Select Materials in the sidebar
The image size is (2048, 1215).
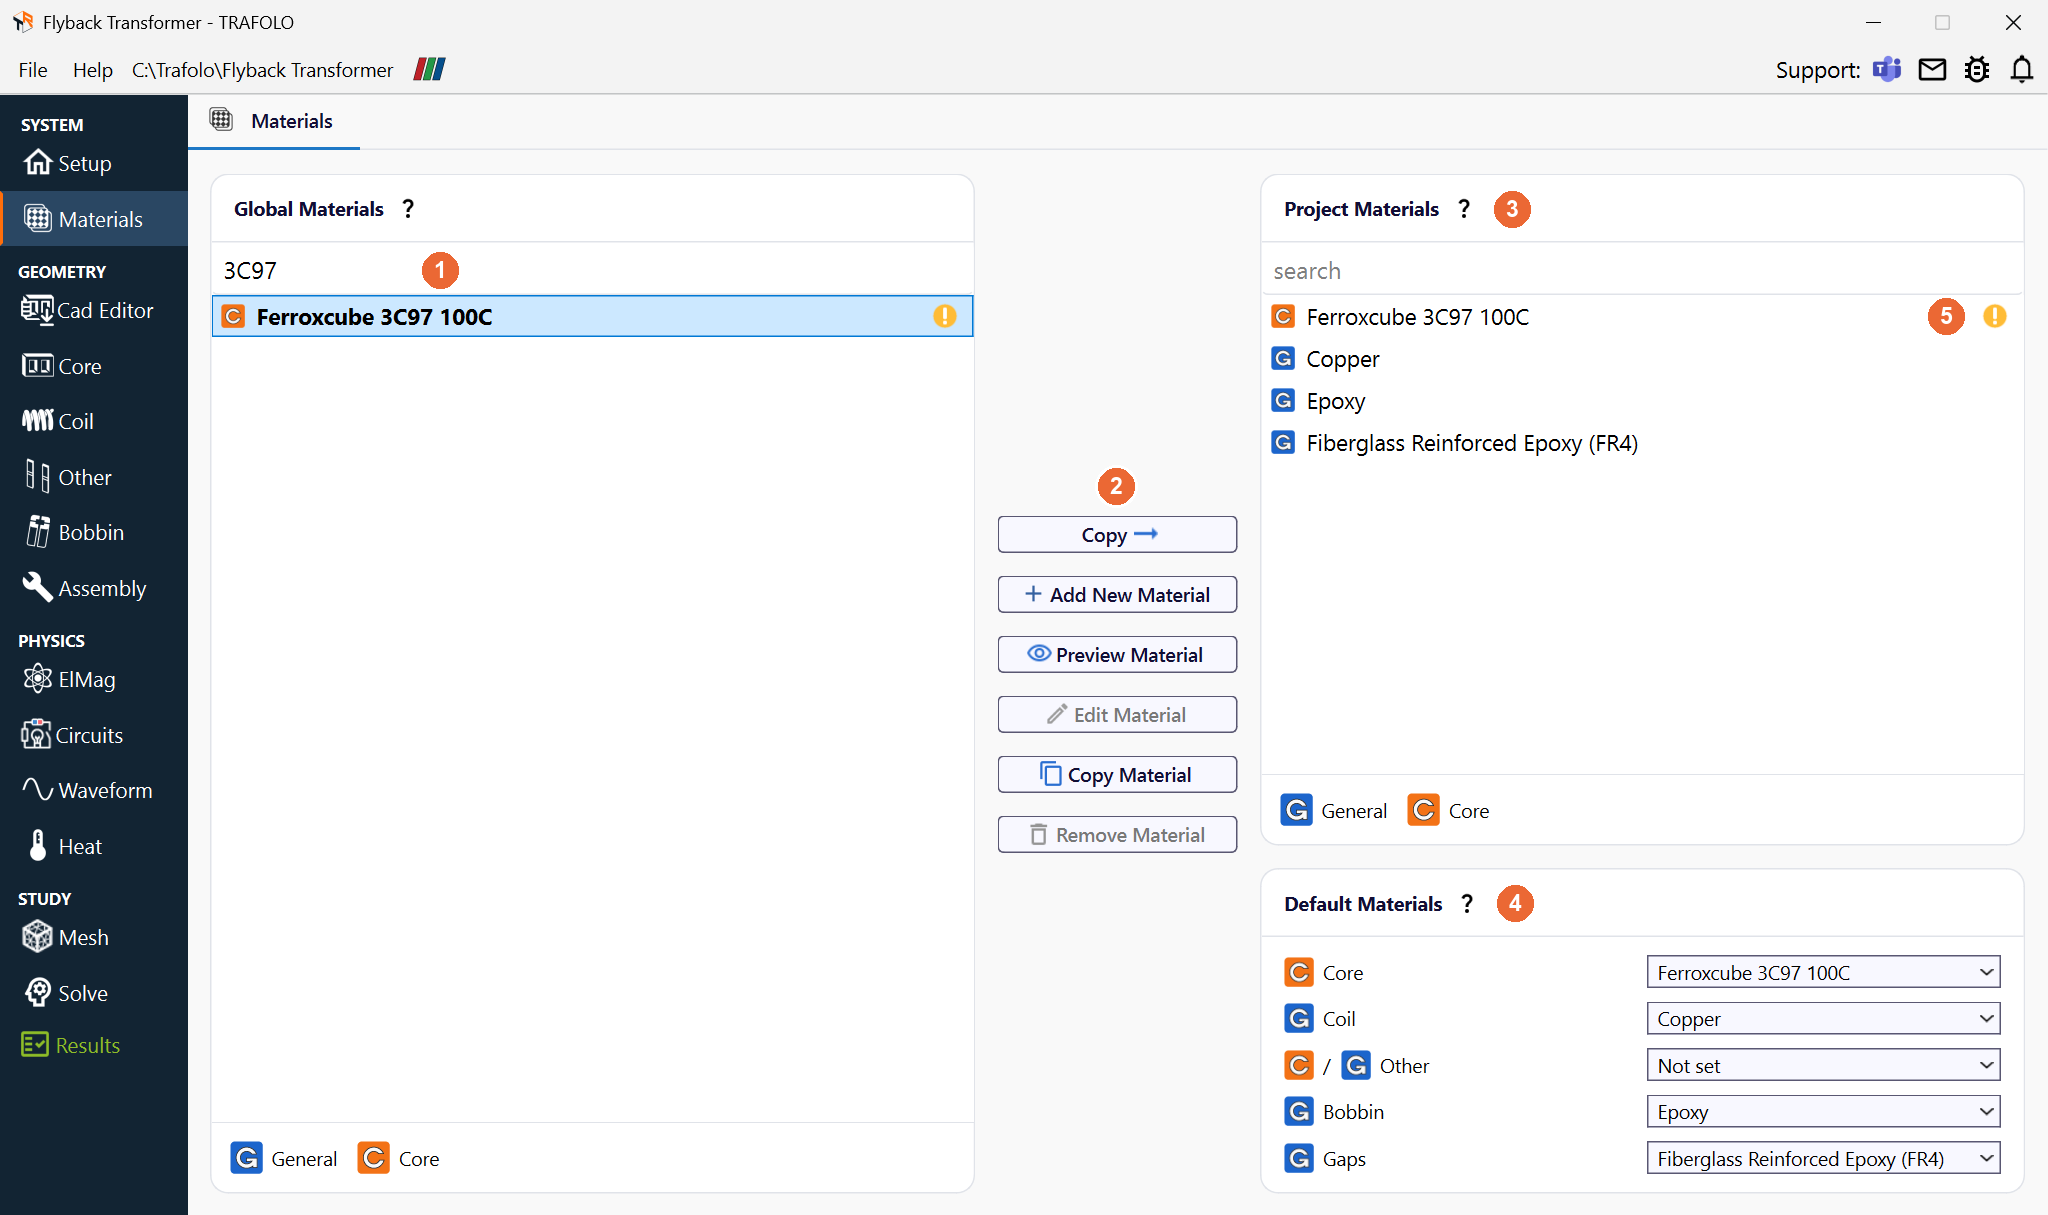94,219
